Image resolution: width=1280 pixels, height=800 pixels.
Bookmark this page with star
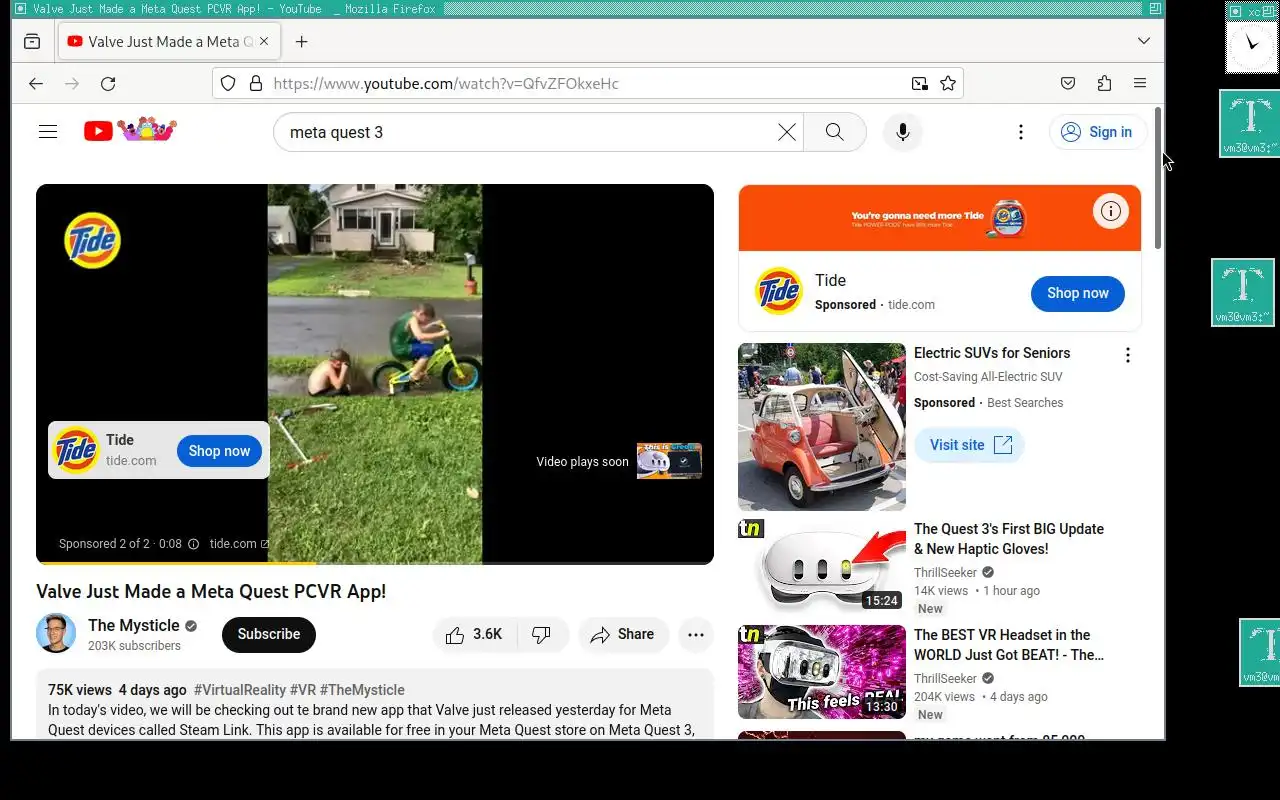(948, 84)
